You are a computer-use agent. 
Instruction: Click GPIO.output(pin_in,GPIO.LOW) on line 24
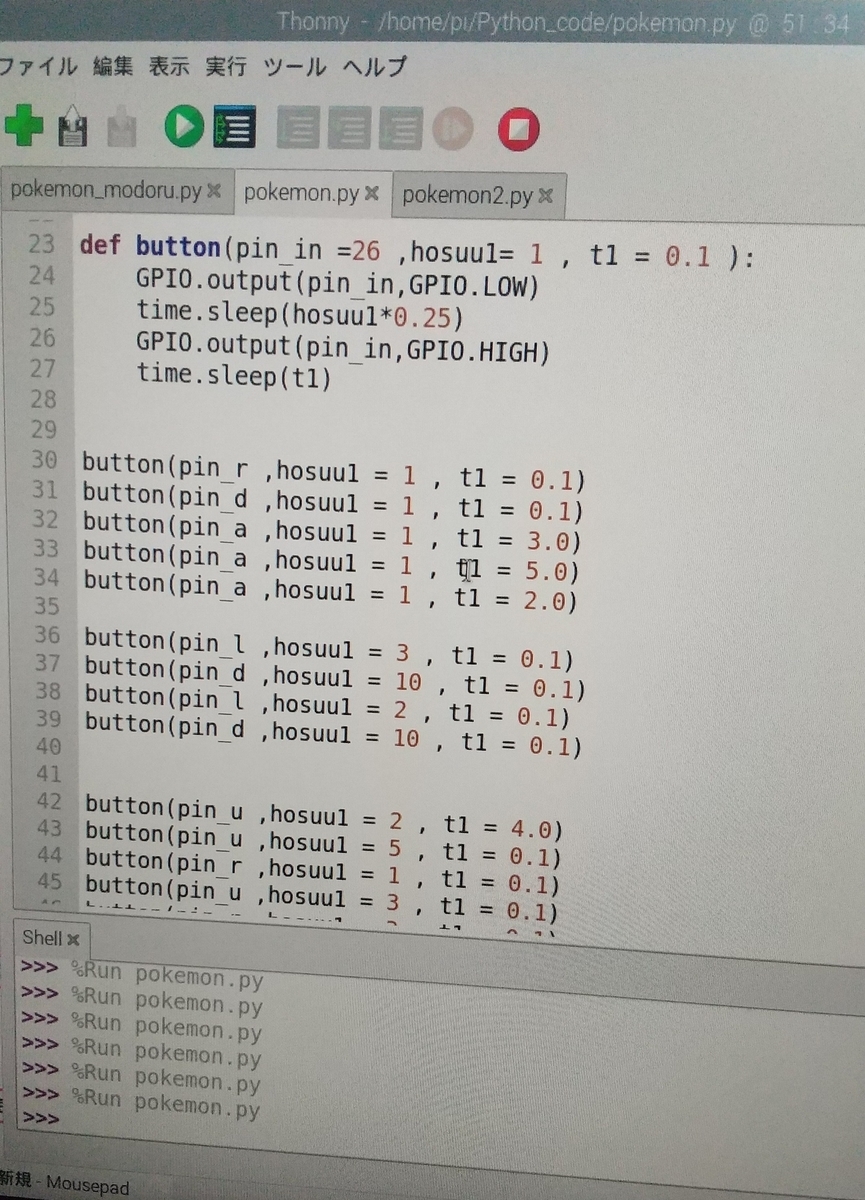(x=338, y=286)
